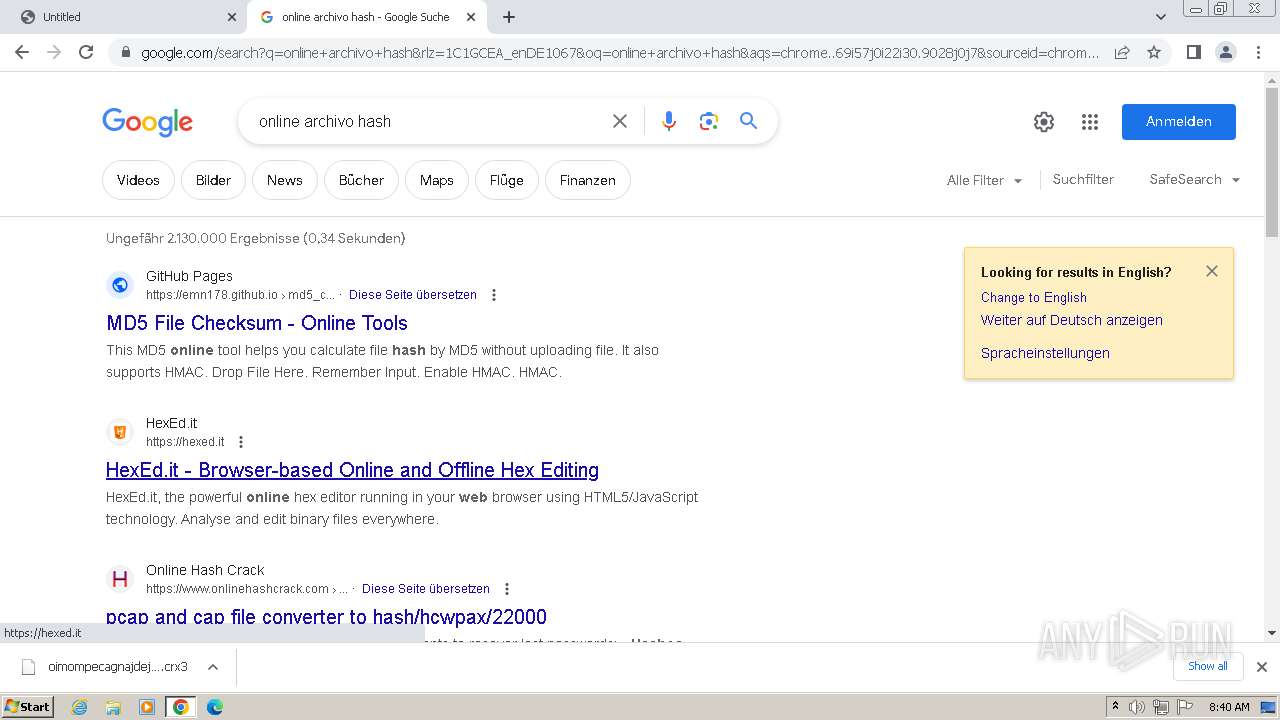The width and height of the screenshot is (1280, 720).
Task: Switch to the Flüge filter
Action: (507, 180)
